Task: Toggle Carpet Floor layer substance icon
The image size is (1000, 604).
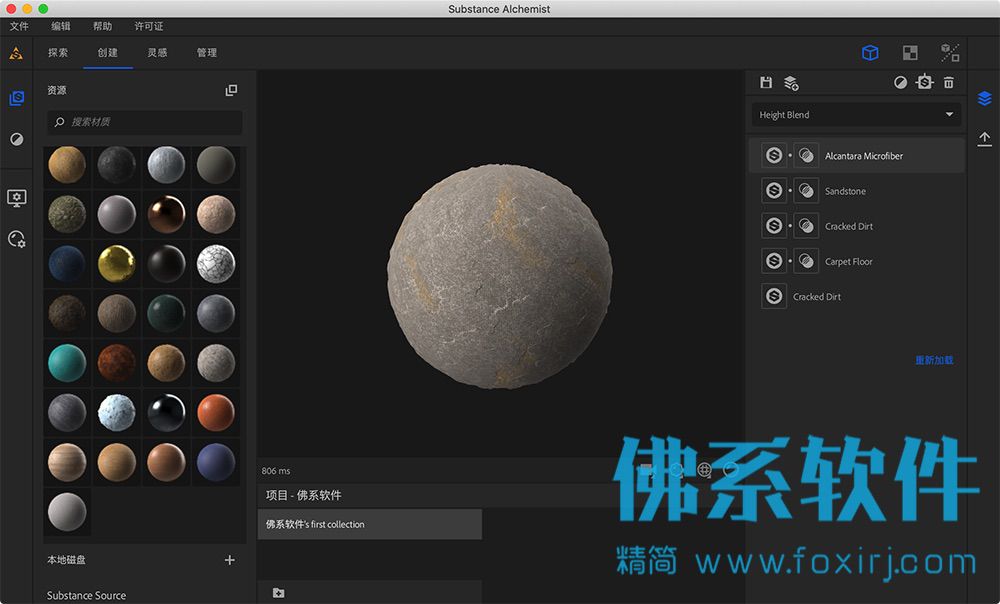Action: tap(774, 261)
